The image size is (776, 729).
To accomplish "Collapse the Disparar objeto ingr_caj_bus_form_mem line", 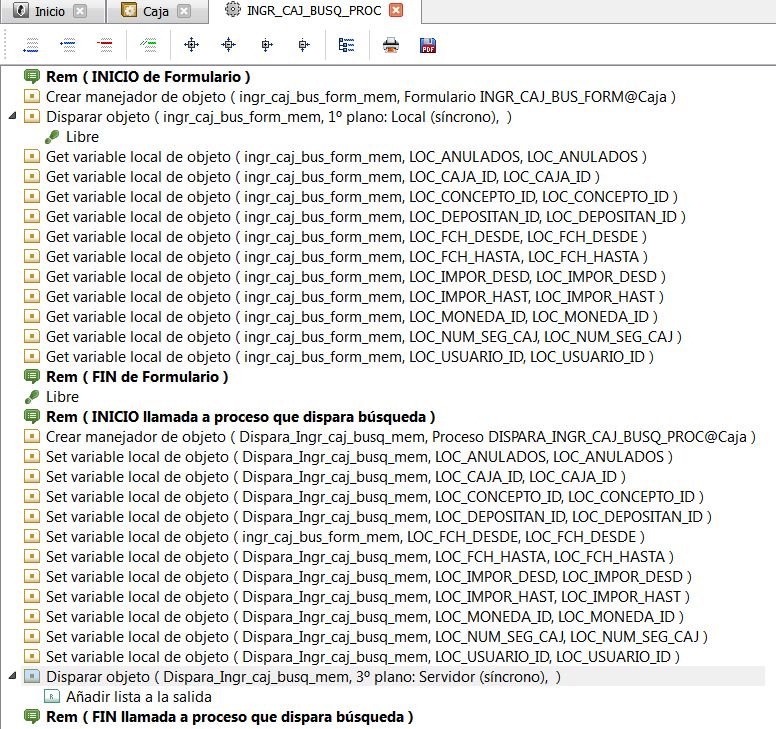I will pos(13,116).
